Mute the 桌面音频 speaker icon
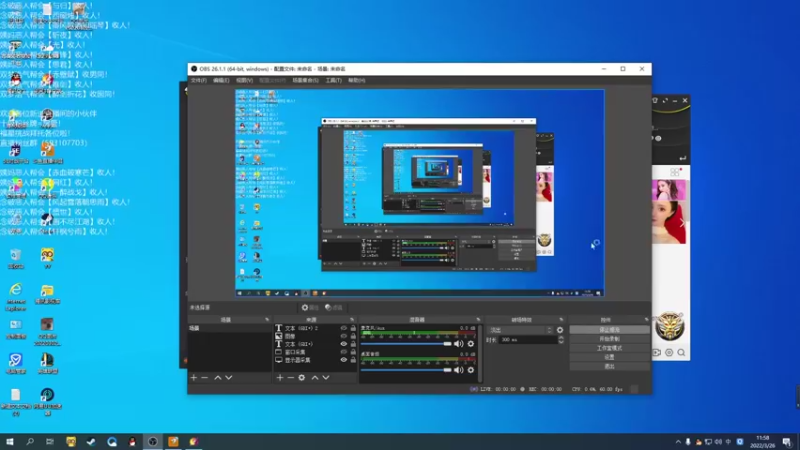 (x=459, y=370)
